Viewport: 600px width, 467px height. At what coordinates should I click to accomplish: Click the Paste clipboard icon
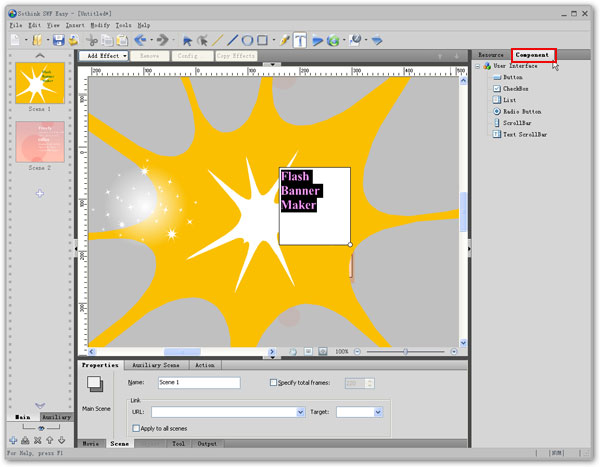(122, 40)
